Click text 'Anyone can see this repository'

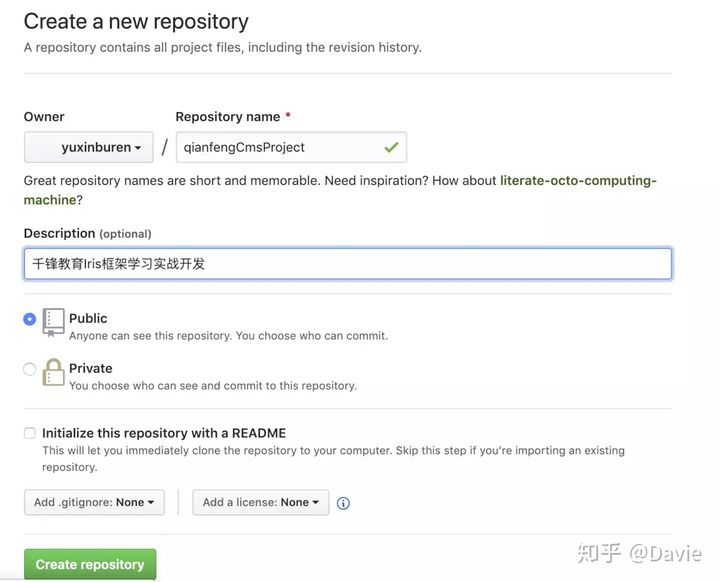click(151, 336)
